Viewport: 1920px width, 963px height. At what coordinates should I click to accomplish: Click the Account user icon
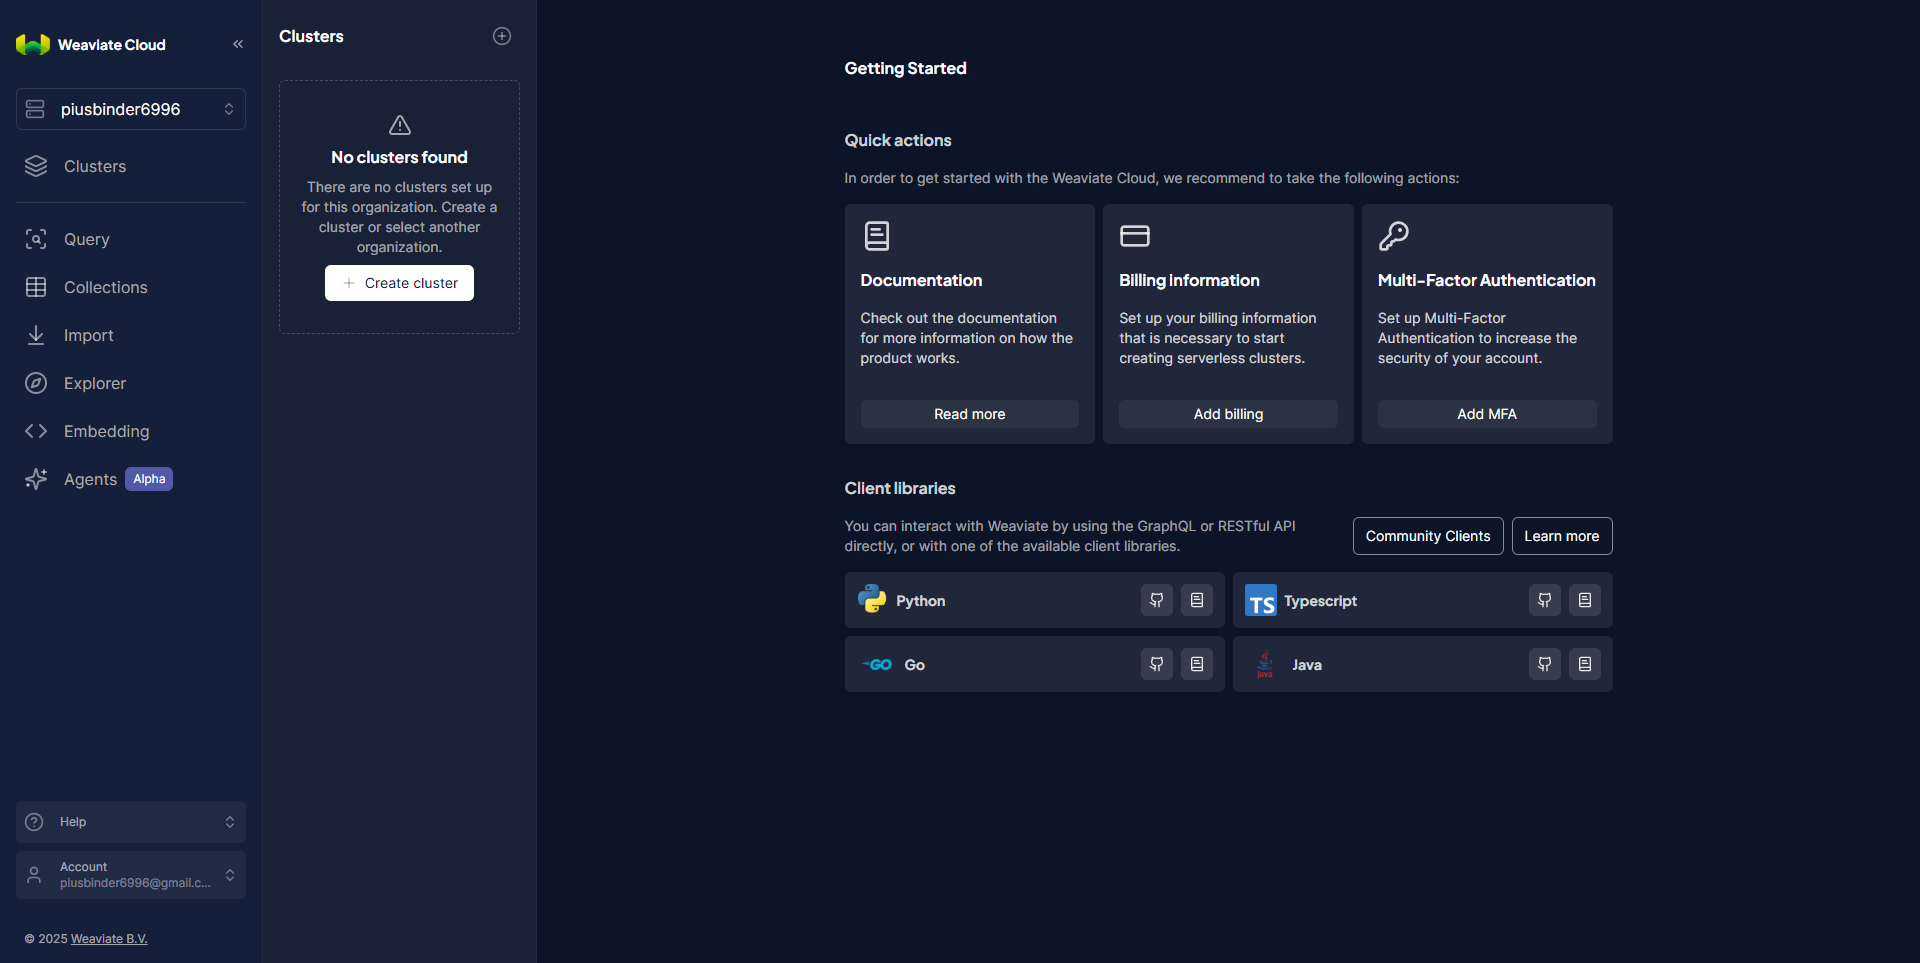(34, 875)
